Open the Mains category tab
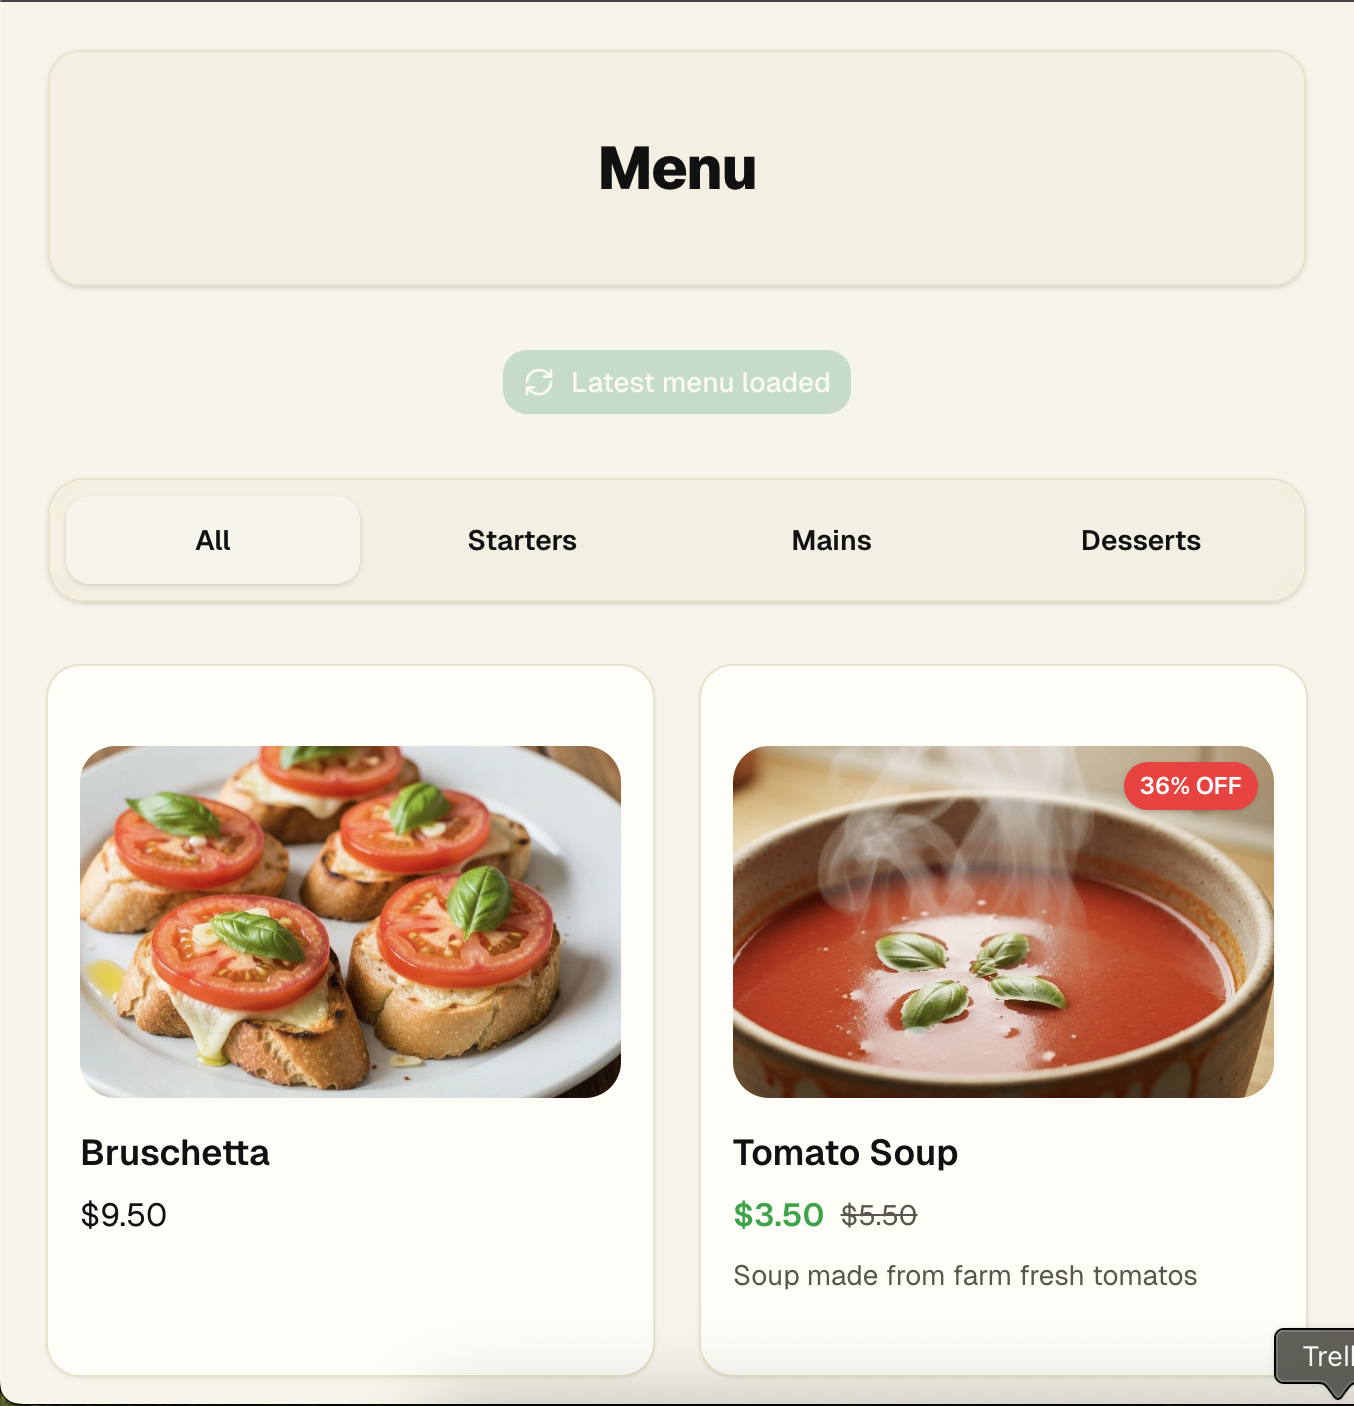The width and height of the screenshot is (1354, 1406). point(831,540)
